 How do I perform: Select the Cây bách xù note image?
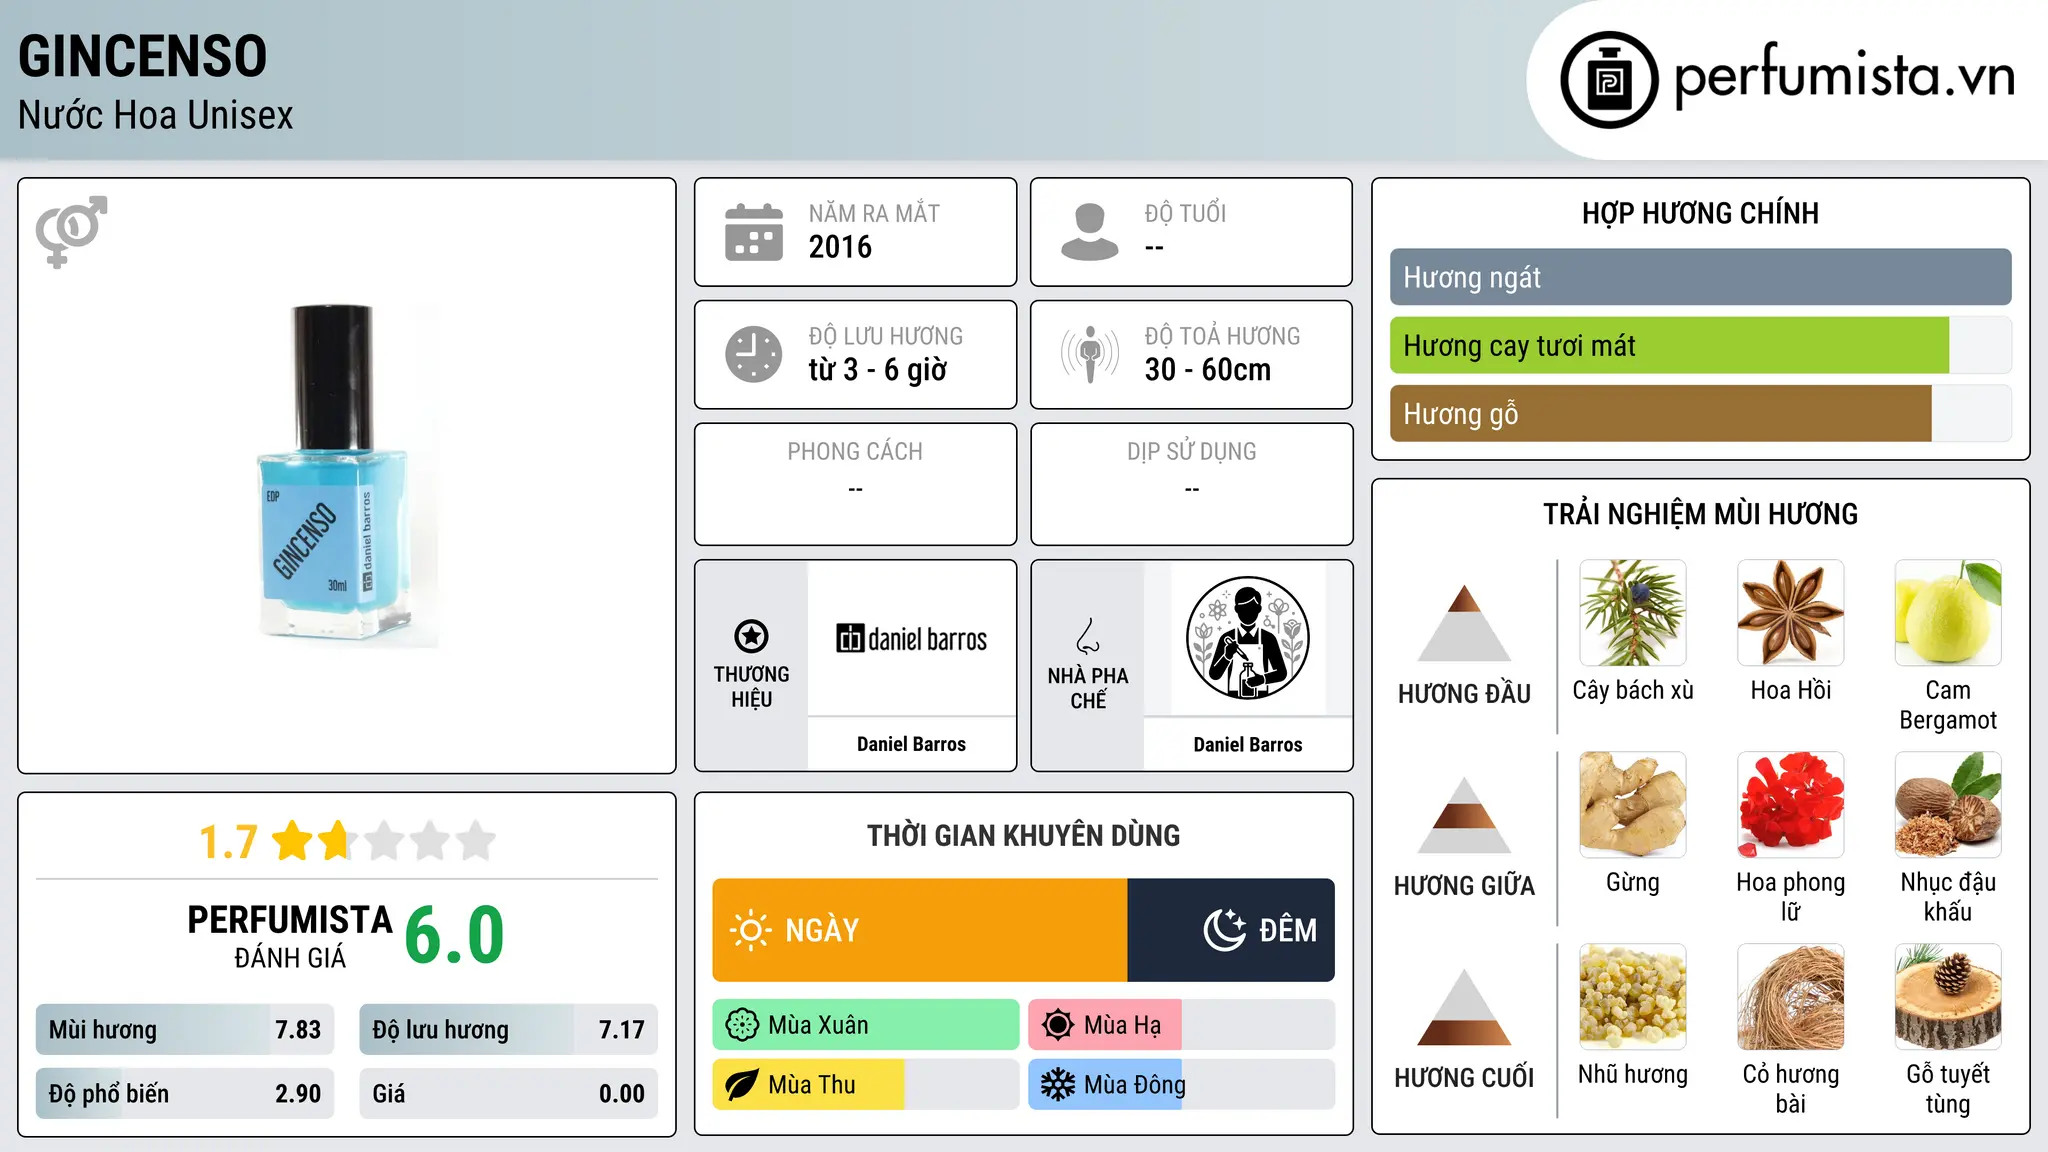pyautogui.click(x=1633, y=613)
